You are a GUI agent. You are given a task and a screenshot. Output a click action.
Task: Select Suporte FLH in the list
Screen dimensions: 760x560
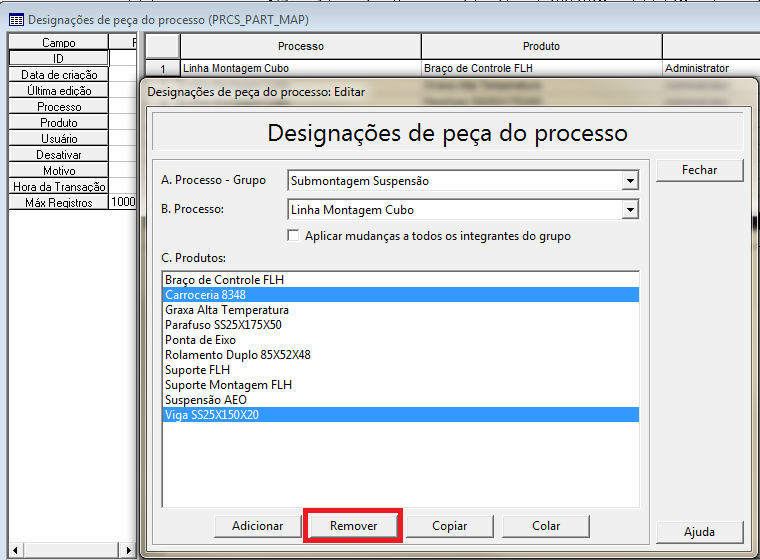click(401, 370)
